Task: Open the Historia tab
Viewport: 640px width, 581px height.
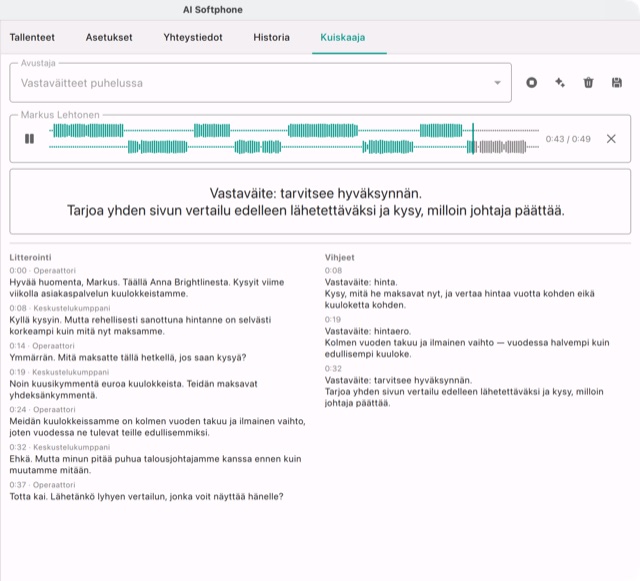Action: coord(271,38)
